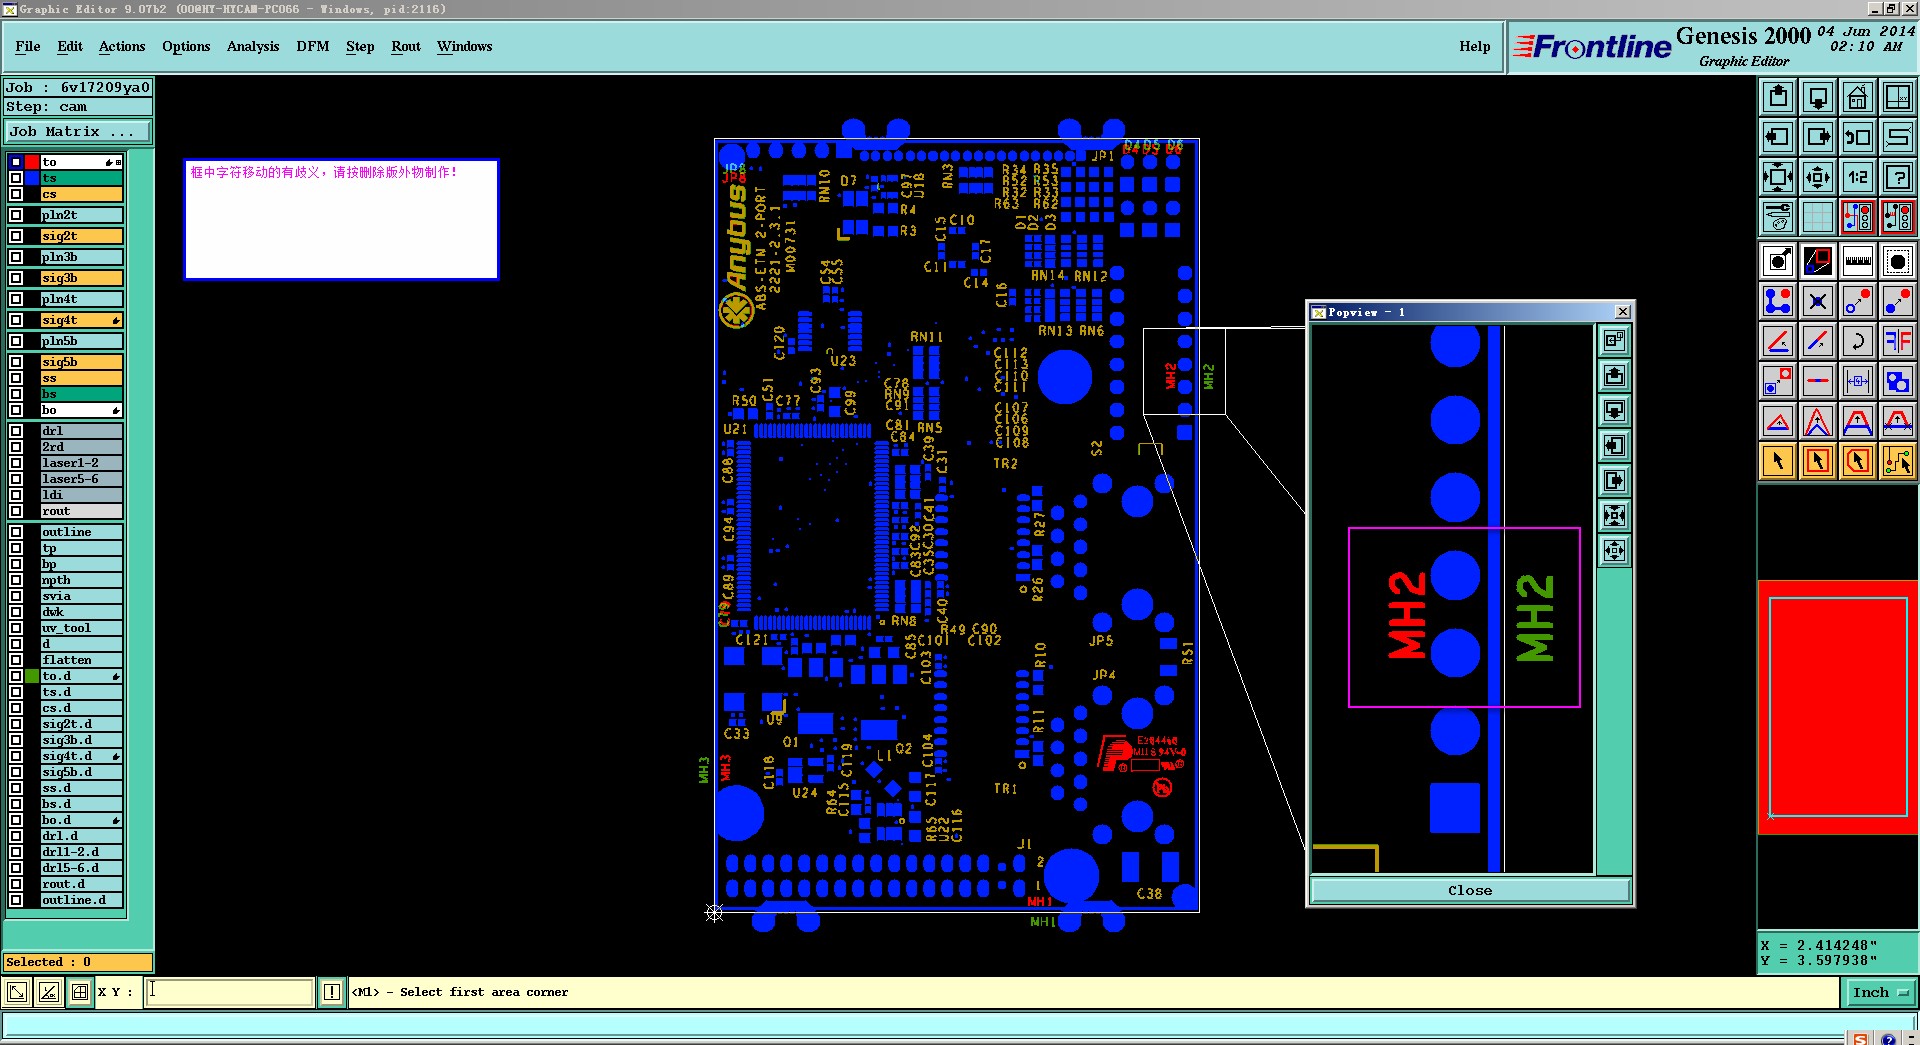Click the dashed-box pad feature icon
Viewport: 1920px width, 1045px height.
1898,261
